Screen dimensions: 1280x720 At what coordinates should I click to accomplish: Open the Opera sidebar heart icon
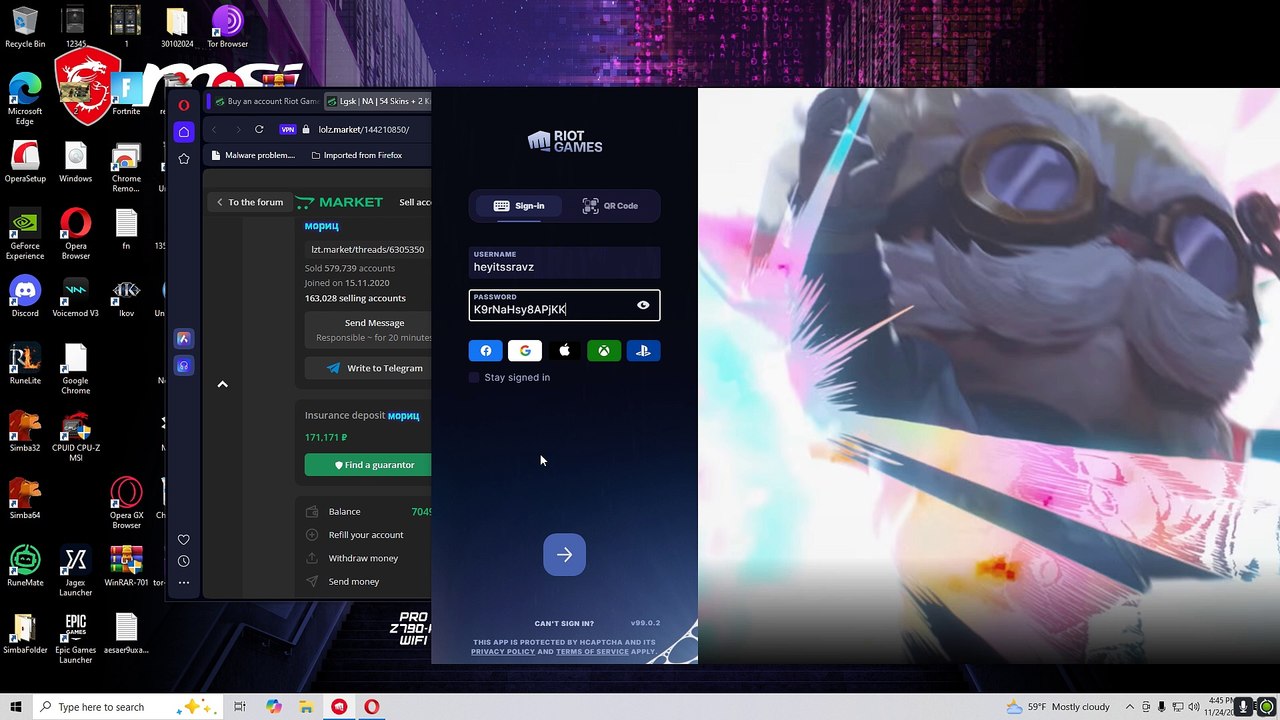click(x=184, y=540)
